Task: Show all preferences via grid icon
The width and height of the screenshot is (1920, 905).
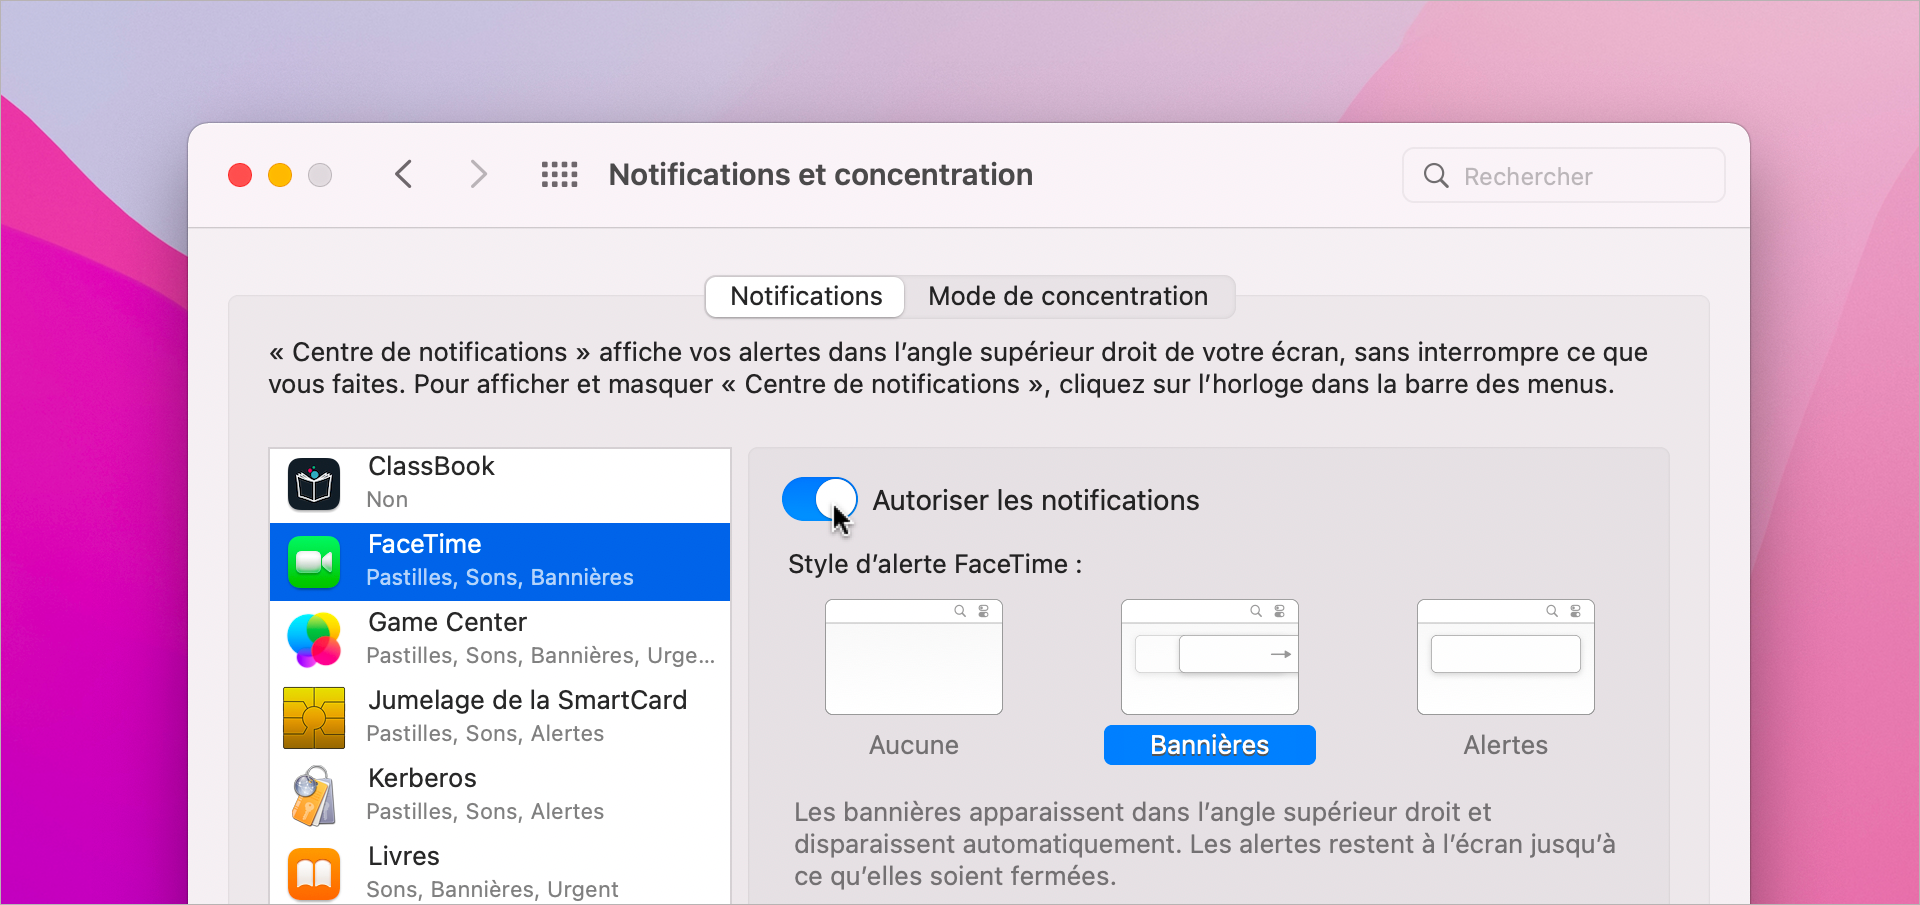Action: click(560, 175)
